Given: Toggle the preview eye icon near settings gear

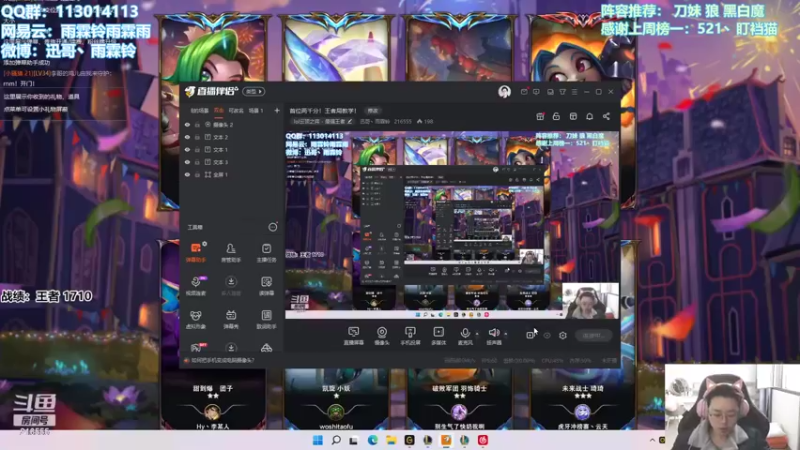Looking at the screenshot, I should [547, 335].
